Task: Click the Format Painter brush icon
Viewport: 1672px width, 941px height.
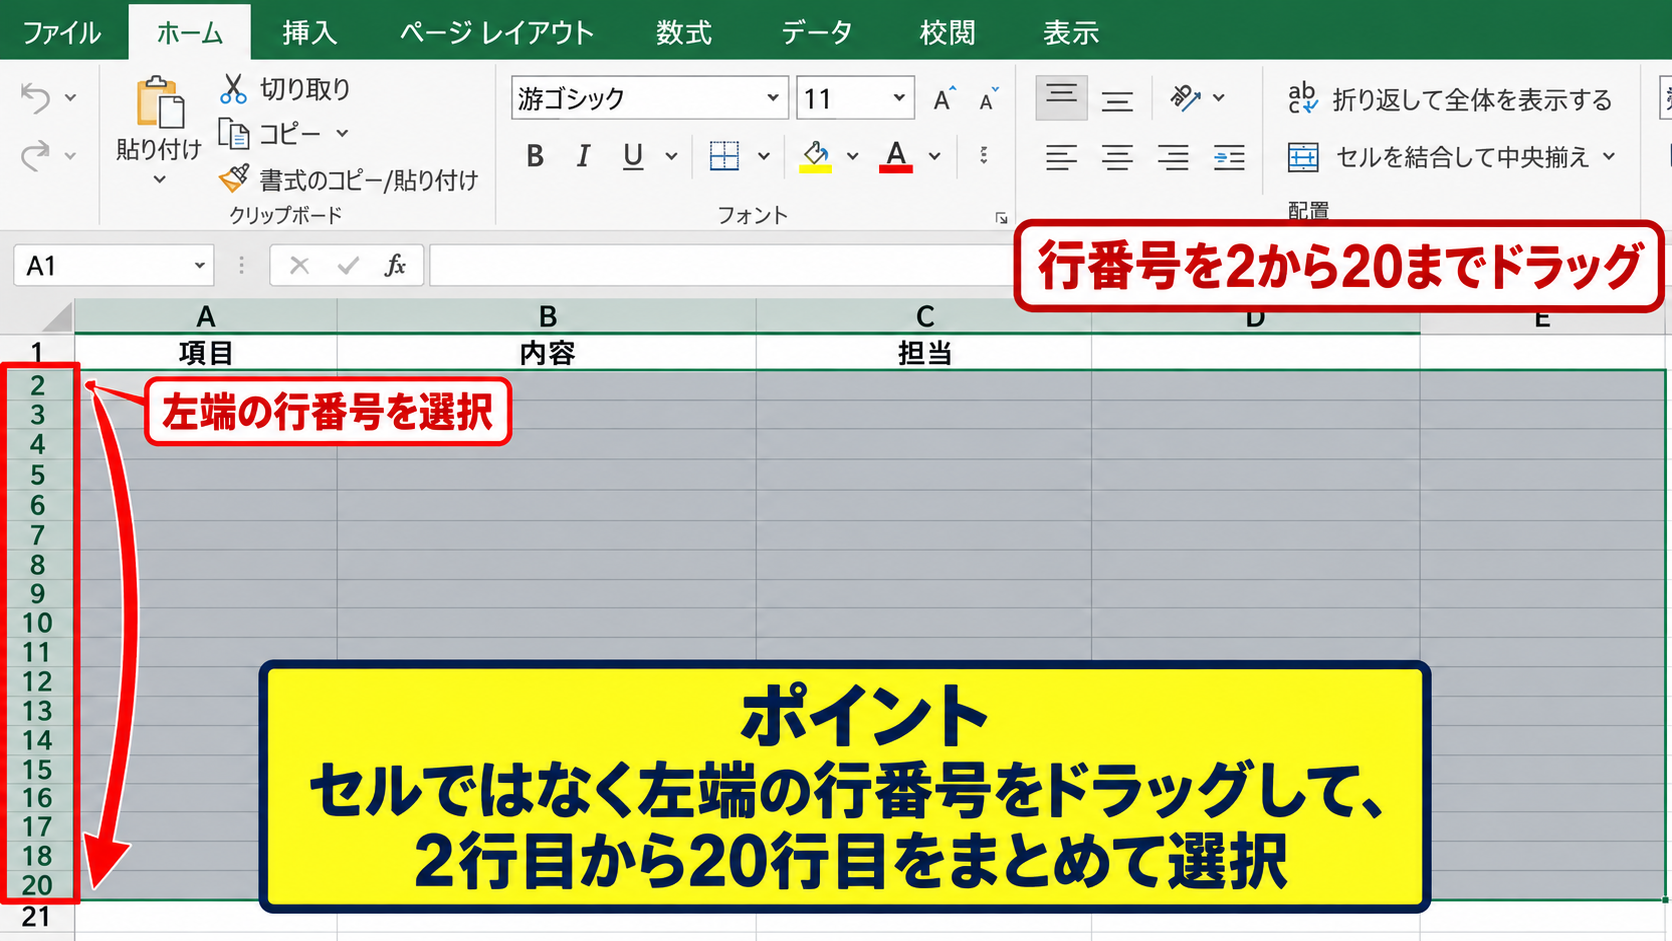Action: click(x=234, y=179)
